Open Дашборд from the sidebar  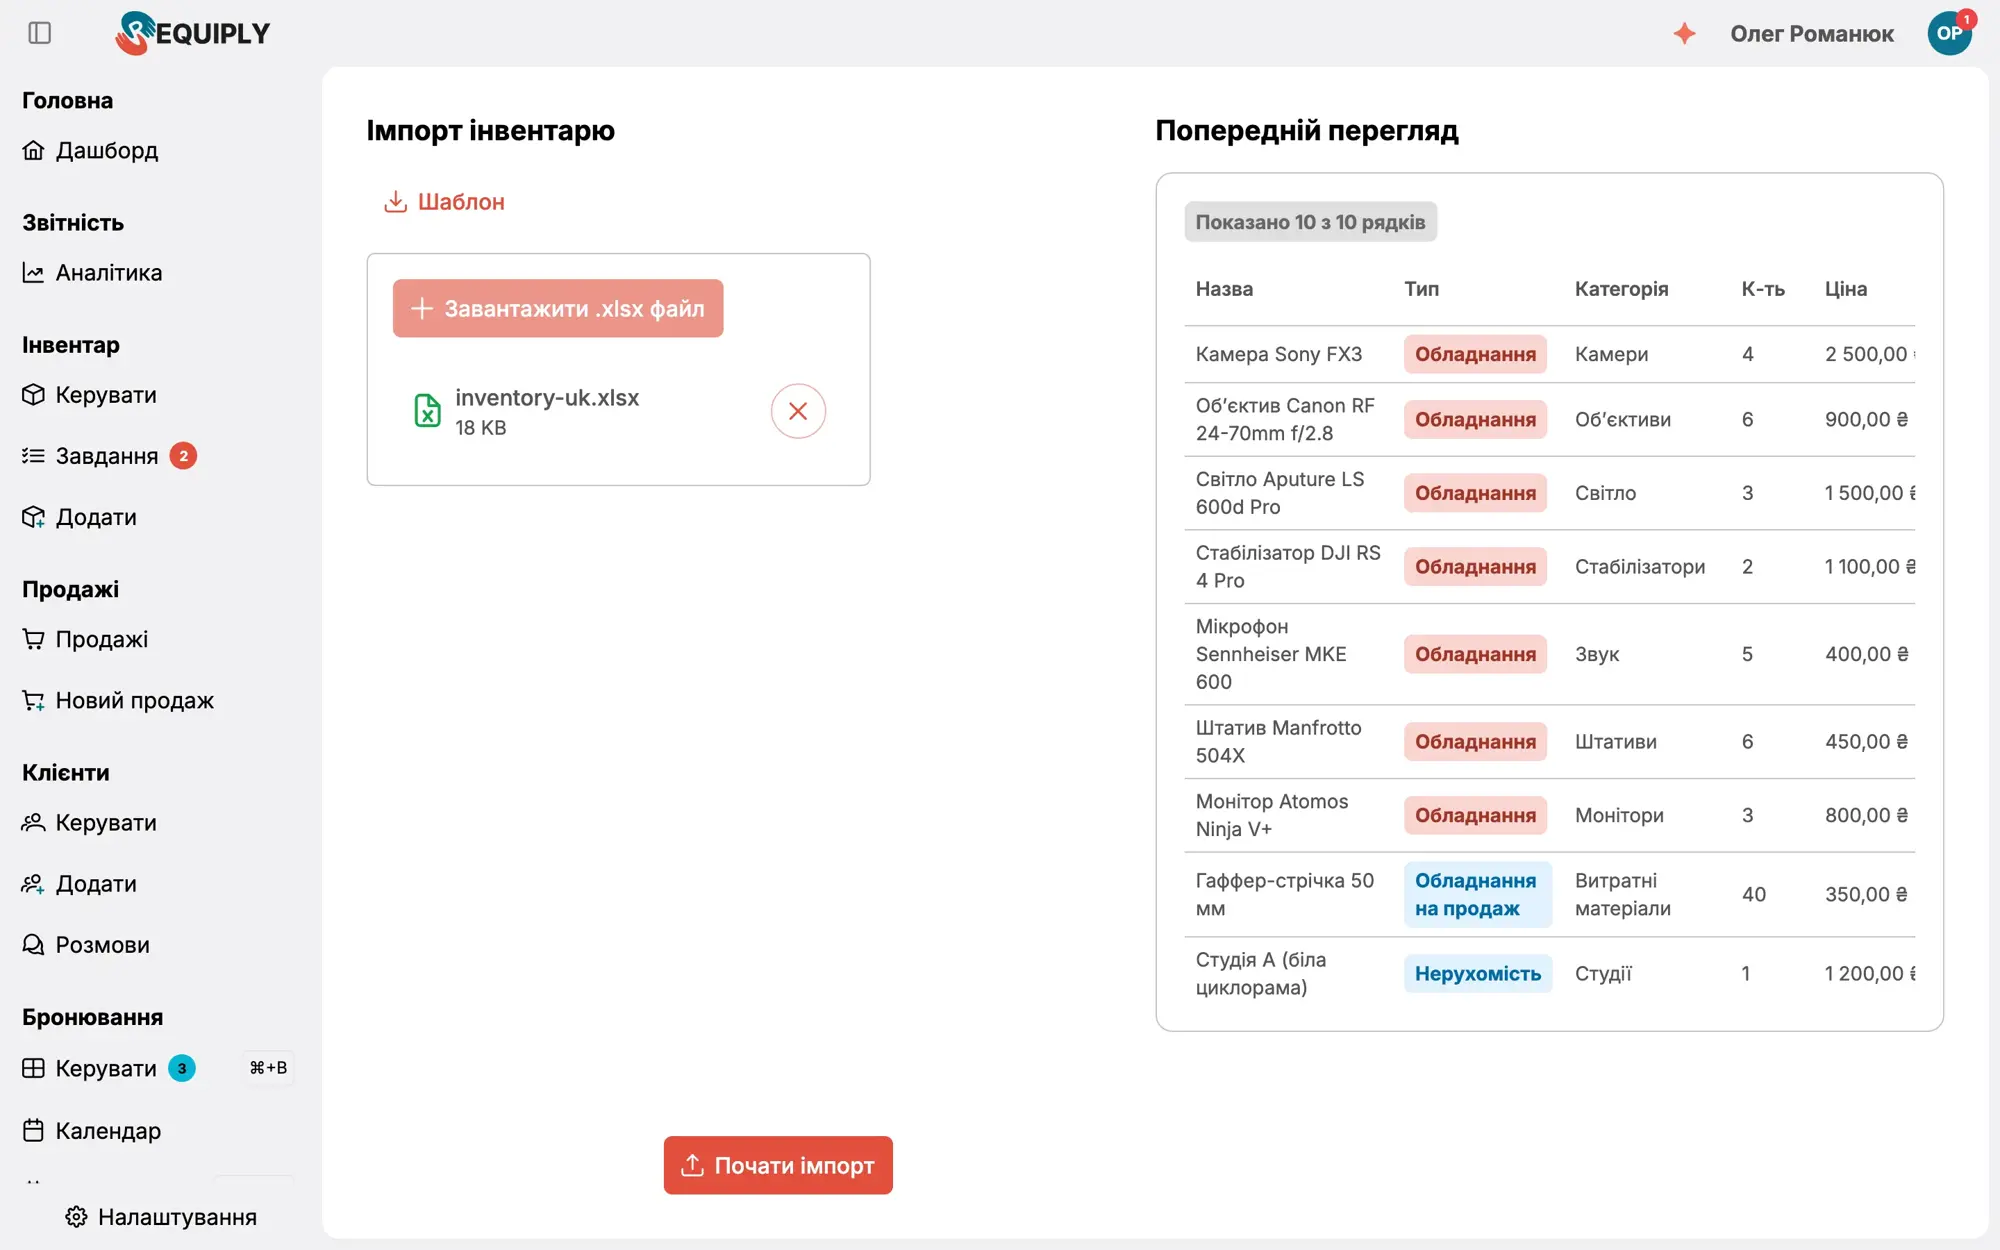click(x=90, y=150)
